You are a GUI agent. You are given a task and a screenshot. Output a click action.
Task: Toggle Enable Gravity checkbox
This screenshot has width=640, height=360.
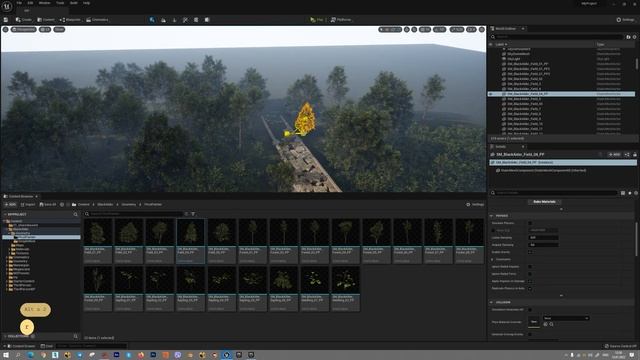tap(530, 252)
